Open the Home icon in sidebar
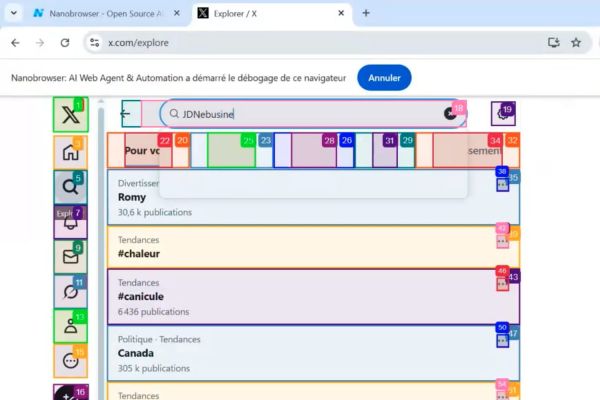Viewport: 600px width, 400px height. [71, 152]
